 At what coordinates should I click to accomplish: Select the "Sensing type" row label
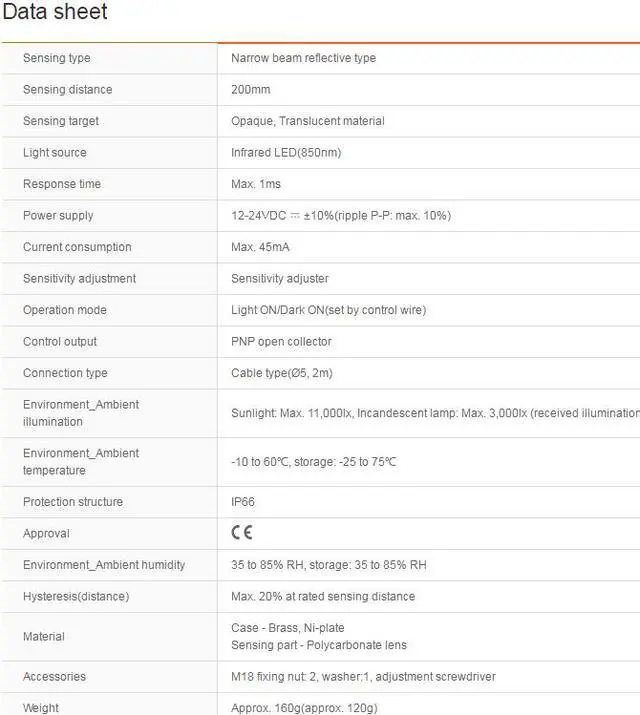57,58
